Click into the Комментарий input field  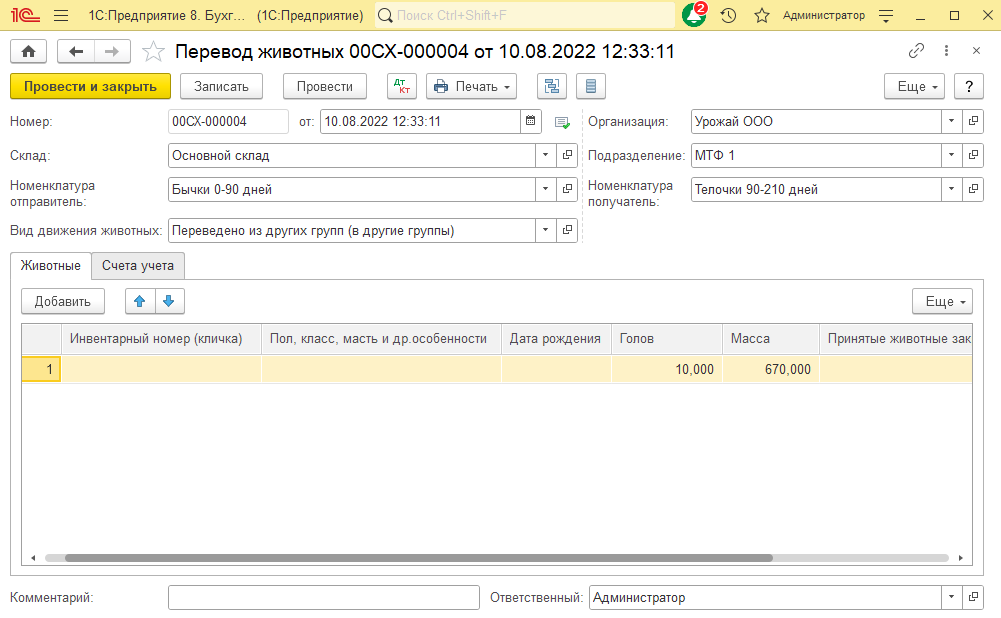[323, 597]
